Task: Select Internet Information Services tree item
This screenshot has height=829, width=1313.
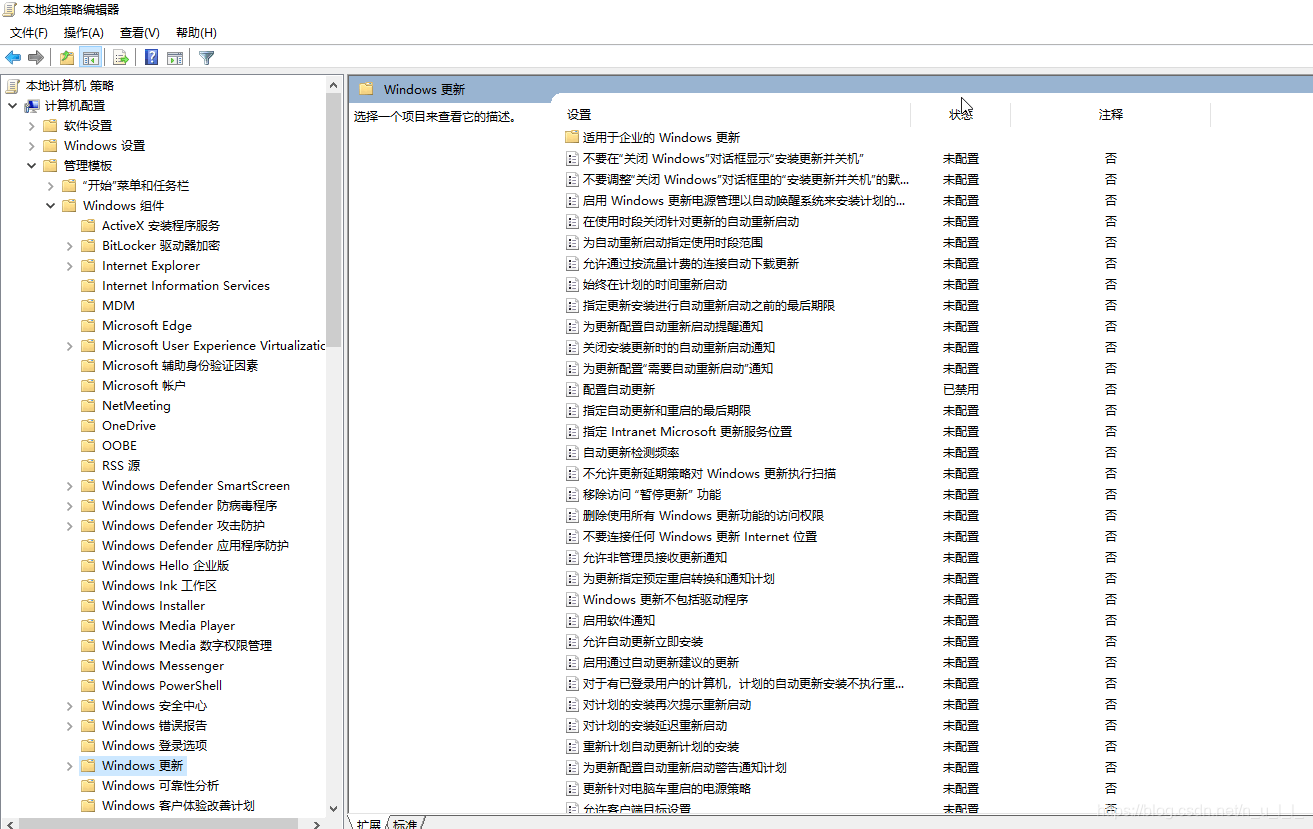Action: pyautogui.click(x=186, y=286)
